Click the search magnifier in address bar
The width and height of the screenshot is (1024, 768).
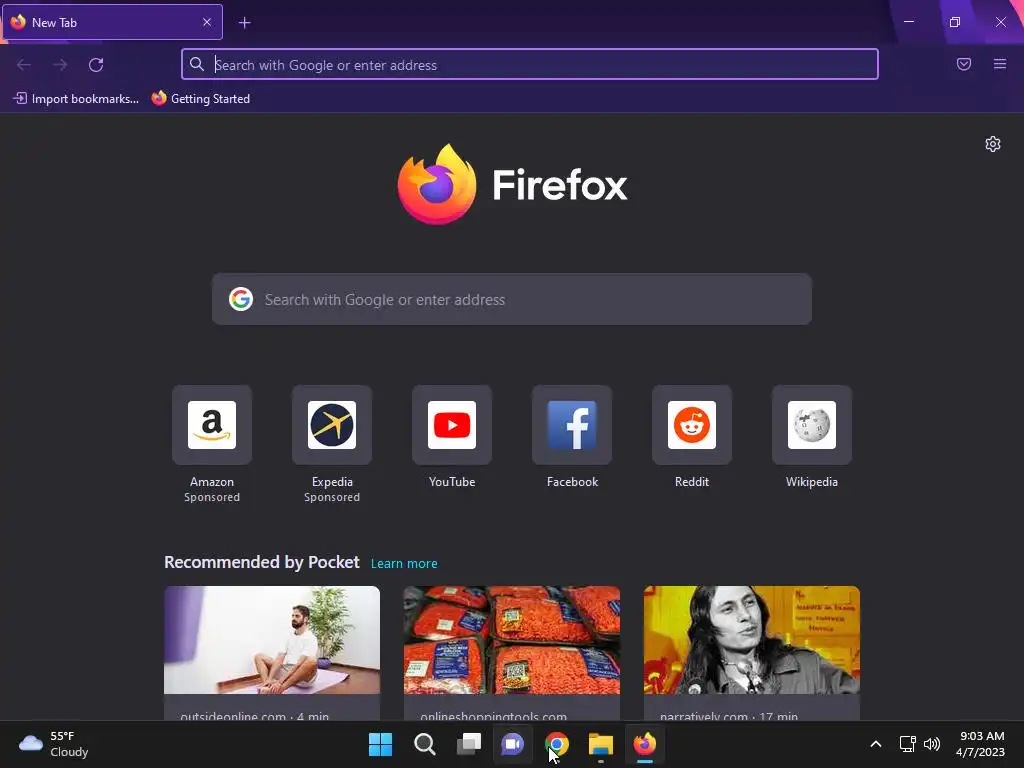click(197, 64)
